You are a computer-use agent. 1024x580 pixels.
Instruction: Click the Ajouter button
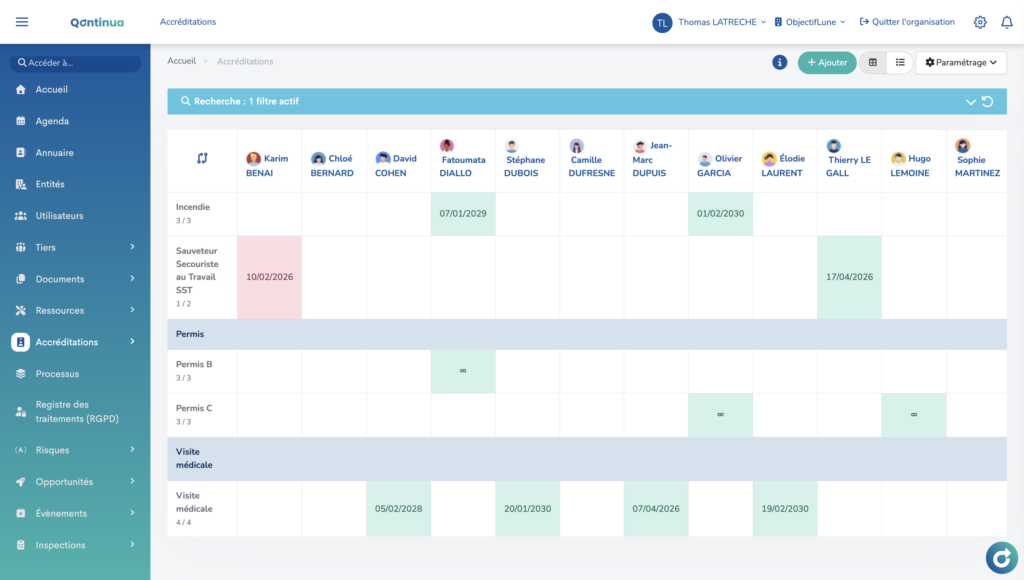(827, 62)
